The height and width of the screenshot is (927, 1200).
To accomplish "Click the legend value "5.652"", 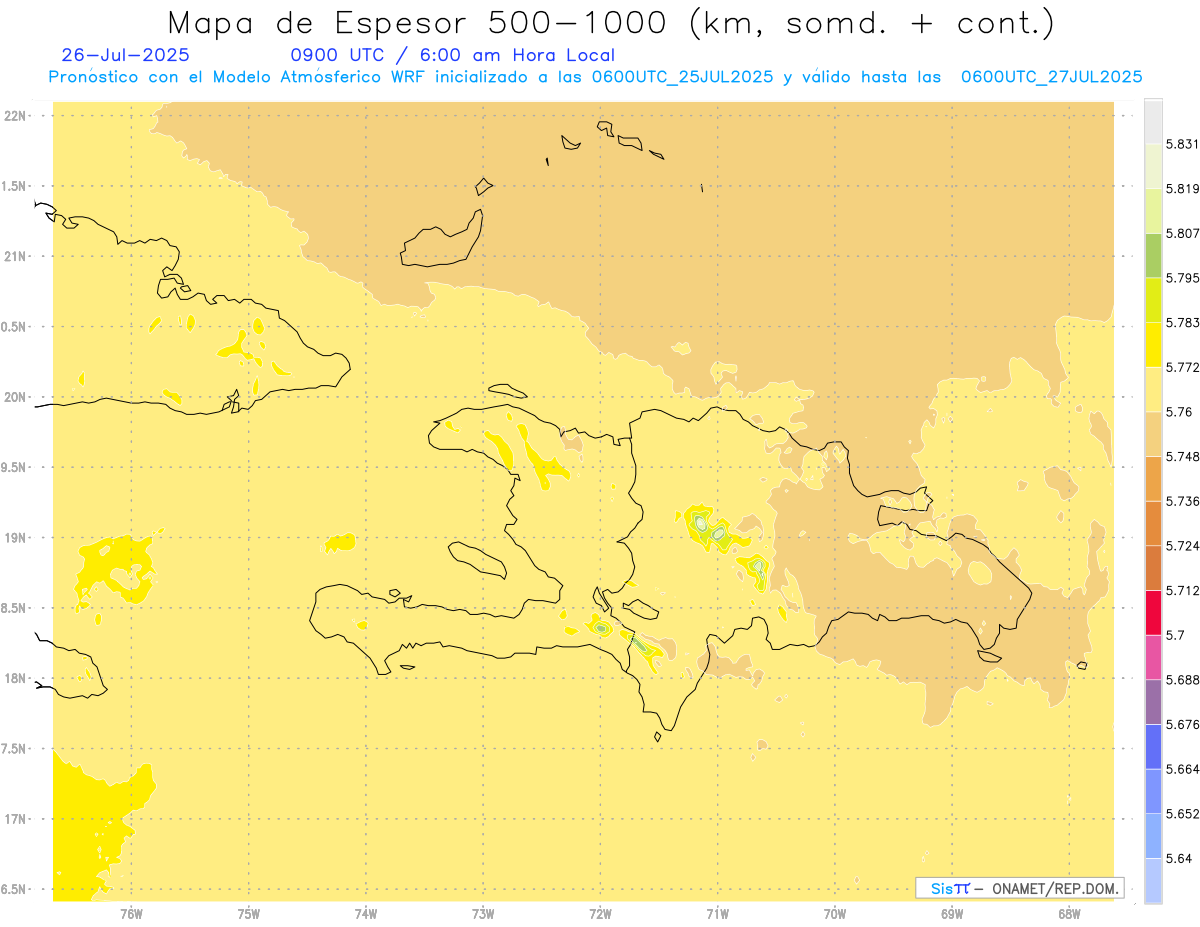I will 1182,814.
